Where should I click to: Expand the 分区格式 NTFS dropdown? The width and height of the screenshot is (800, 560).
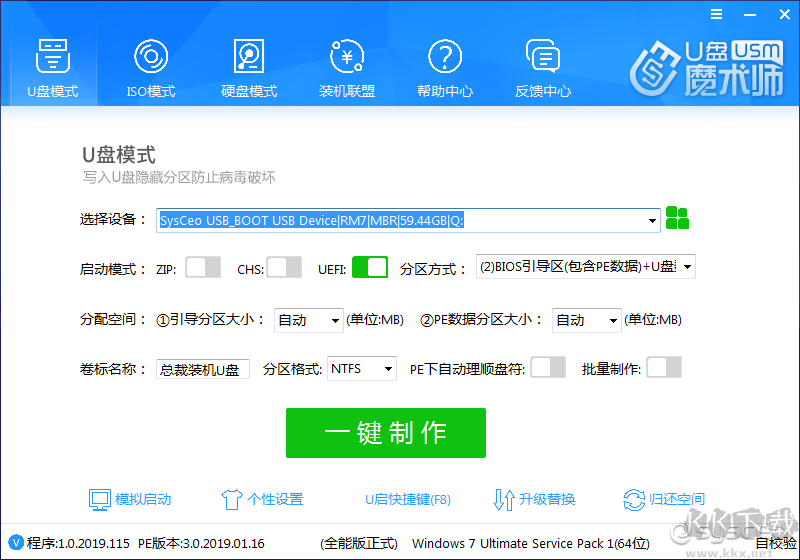[388, 369]
